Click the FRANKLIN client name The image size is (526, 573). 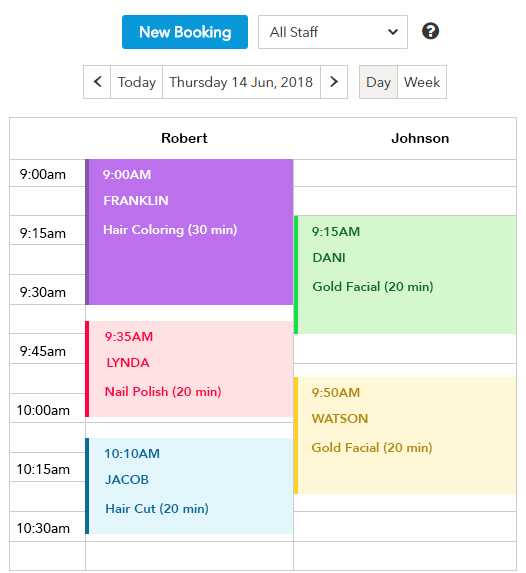click(x=136, y=201)
